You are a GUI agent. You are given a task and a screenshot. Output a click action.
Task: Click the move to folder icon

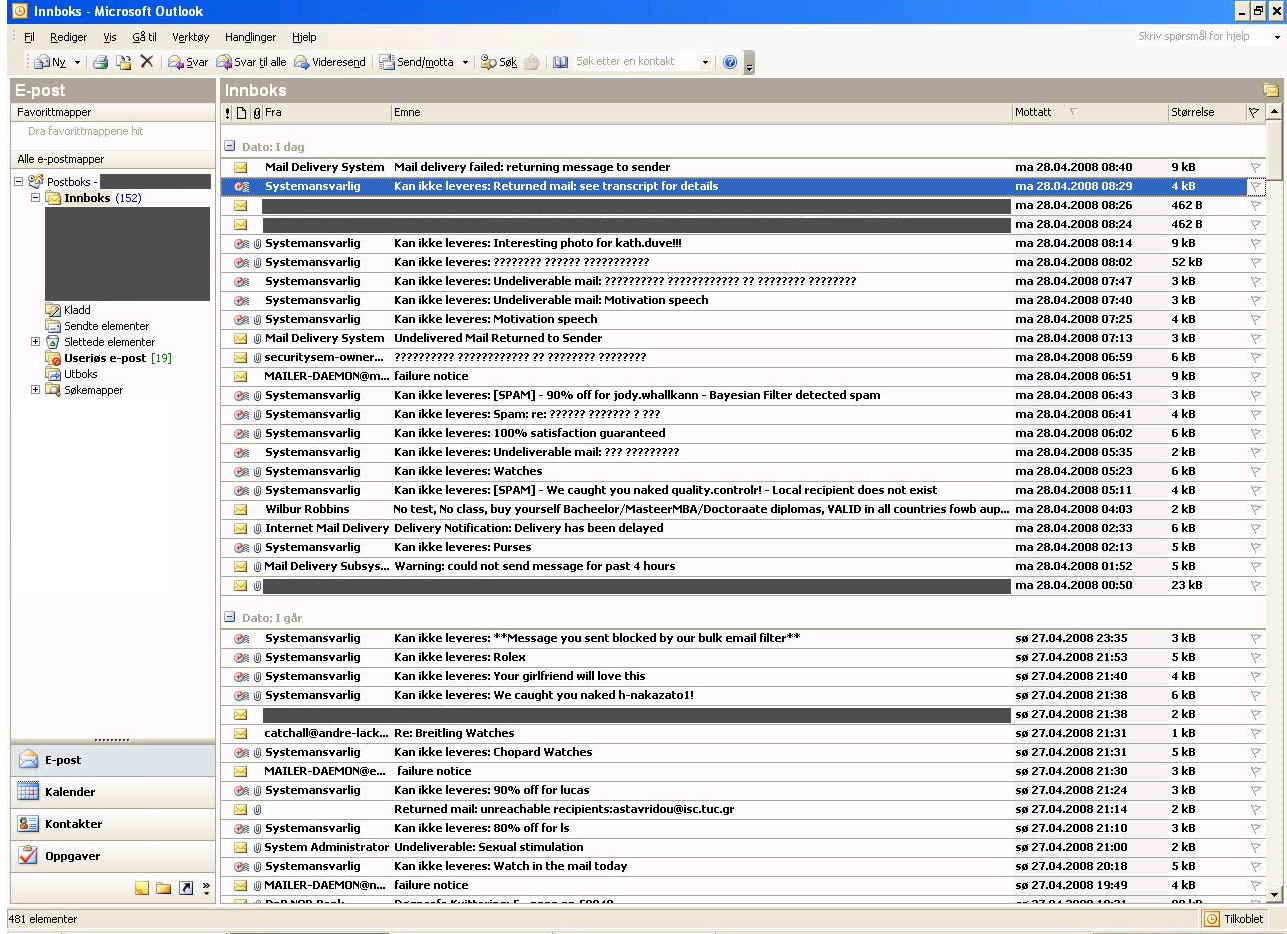click(x=124, y=62)
